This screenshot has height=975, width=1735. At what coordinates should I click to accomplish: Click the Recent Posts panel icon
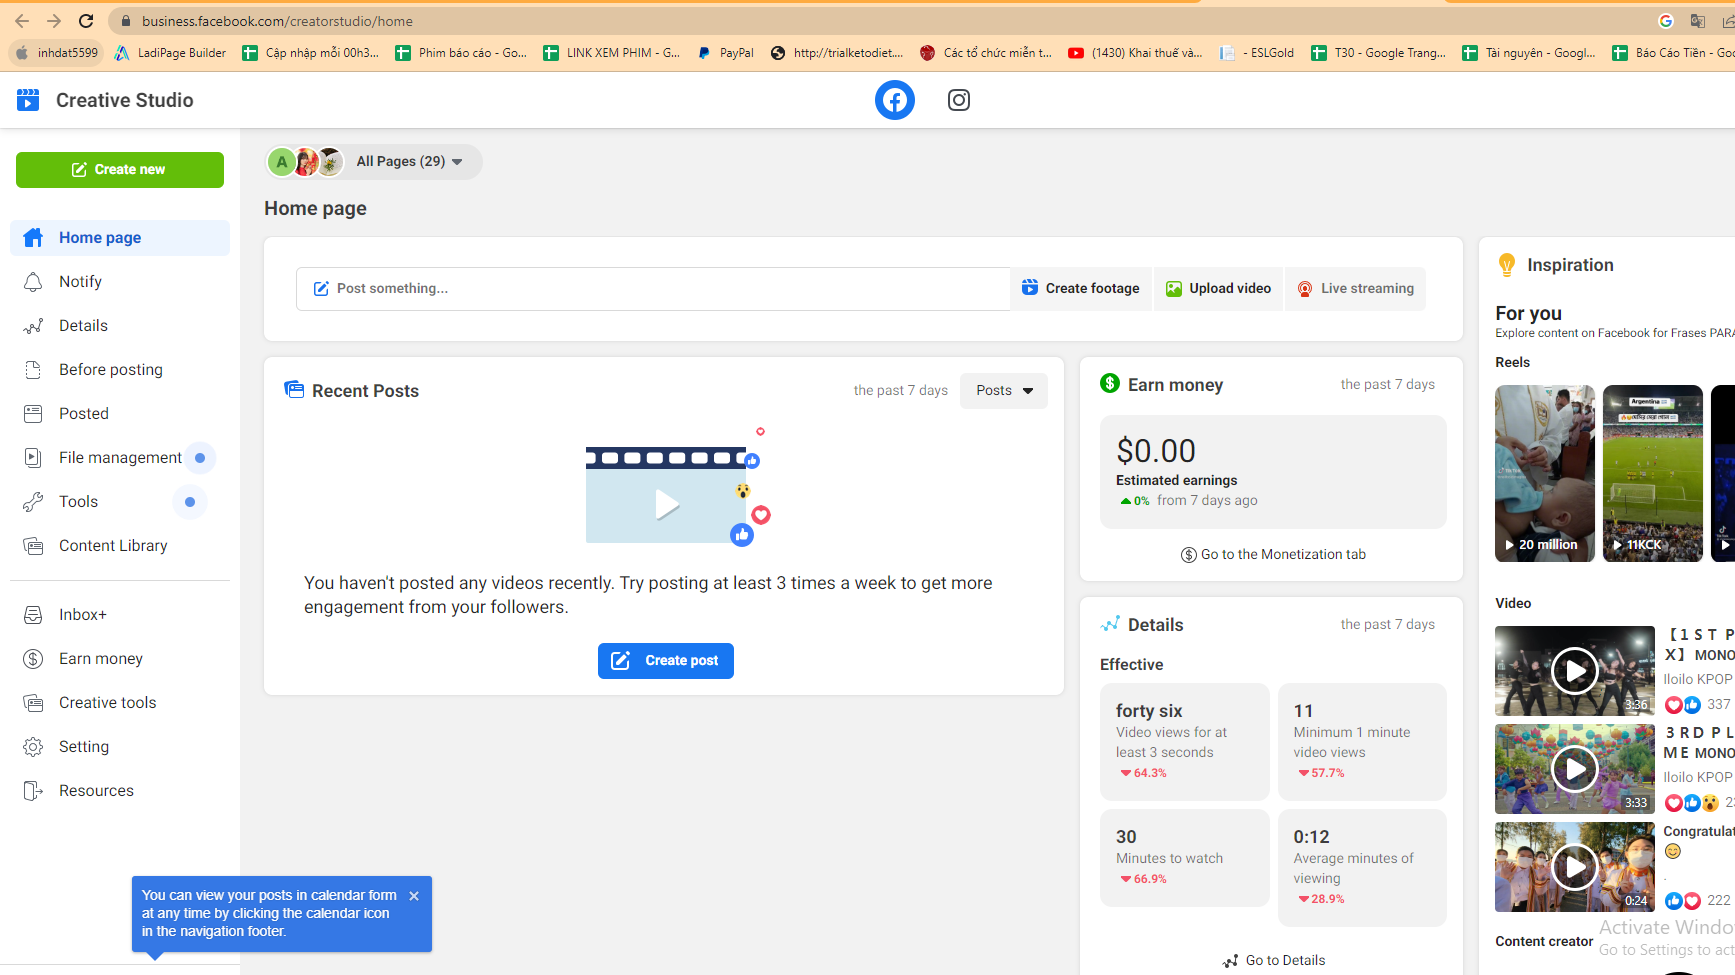[294, 390]
